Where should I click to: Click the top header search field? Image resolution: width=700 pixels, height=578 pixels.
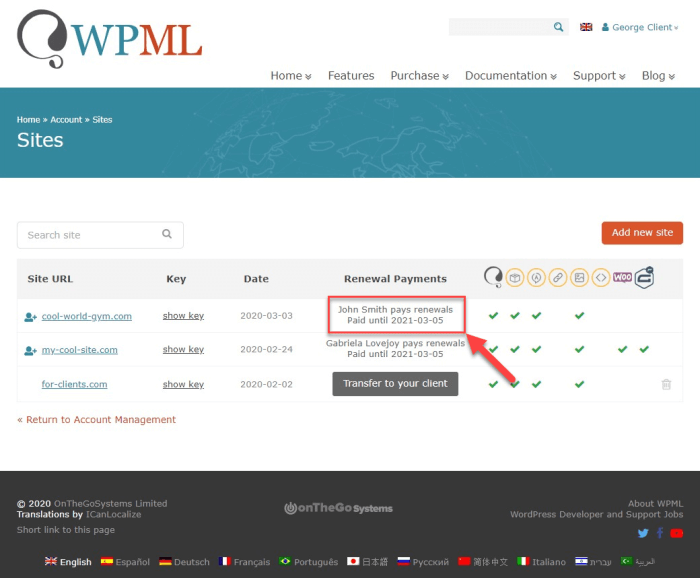(x=508, y=27)
